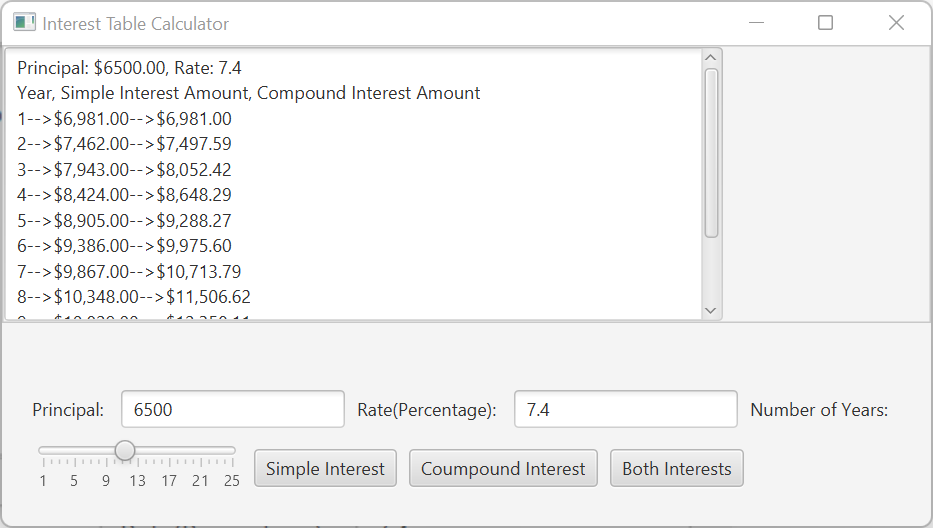
Task: Click the Principal and Rate summary line
Action: coord(129,68)
